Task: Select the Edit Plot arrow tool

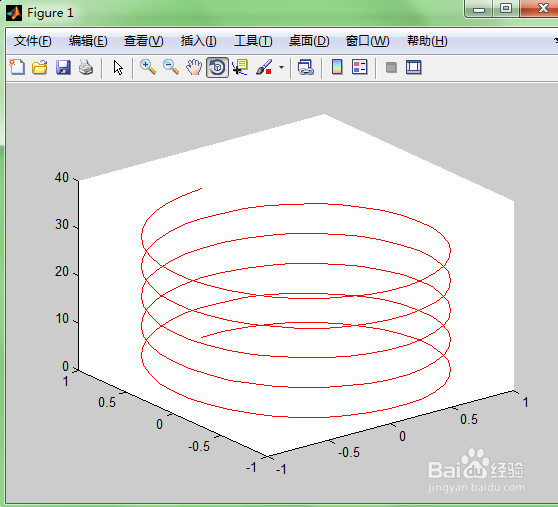Action: [x=118, y=67]
